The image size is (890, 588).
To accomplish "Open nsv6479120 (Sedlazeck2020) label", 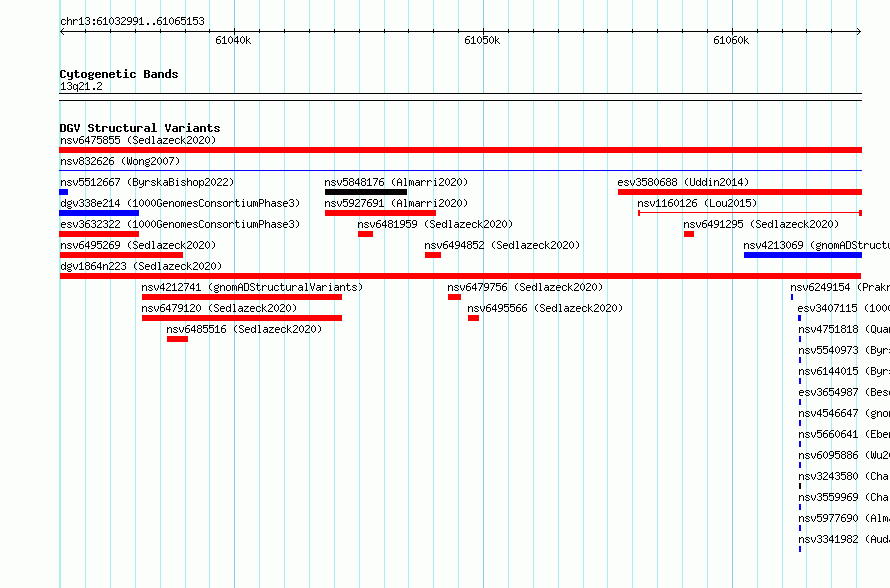I will coord(219,308).
